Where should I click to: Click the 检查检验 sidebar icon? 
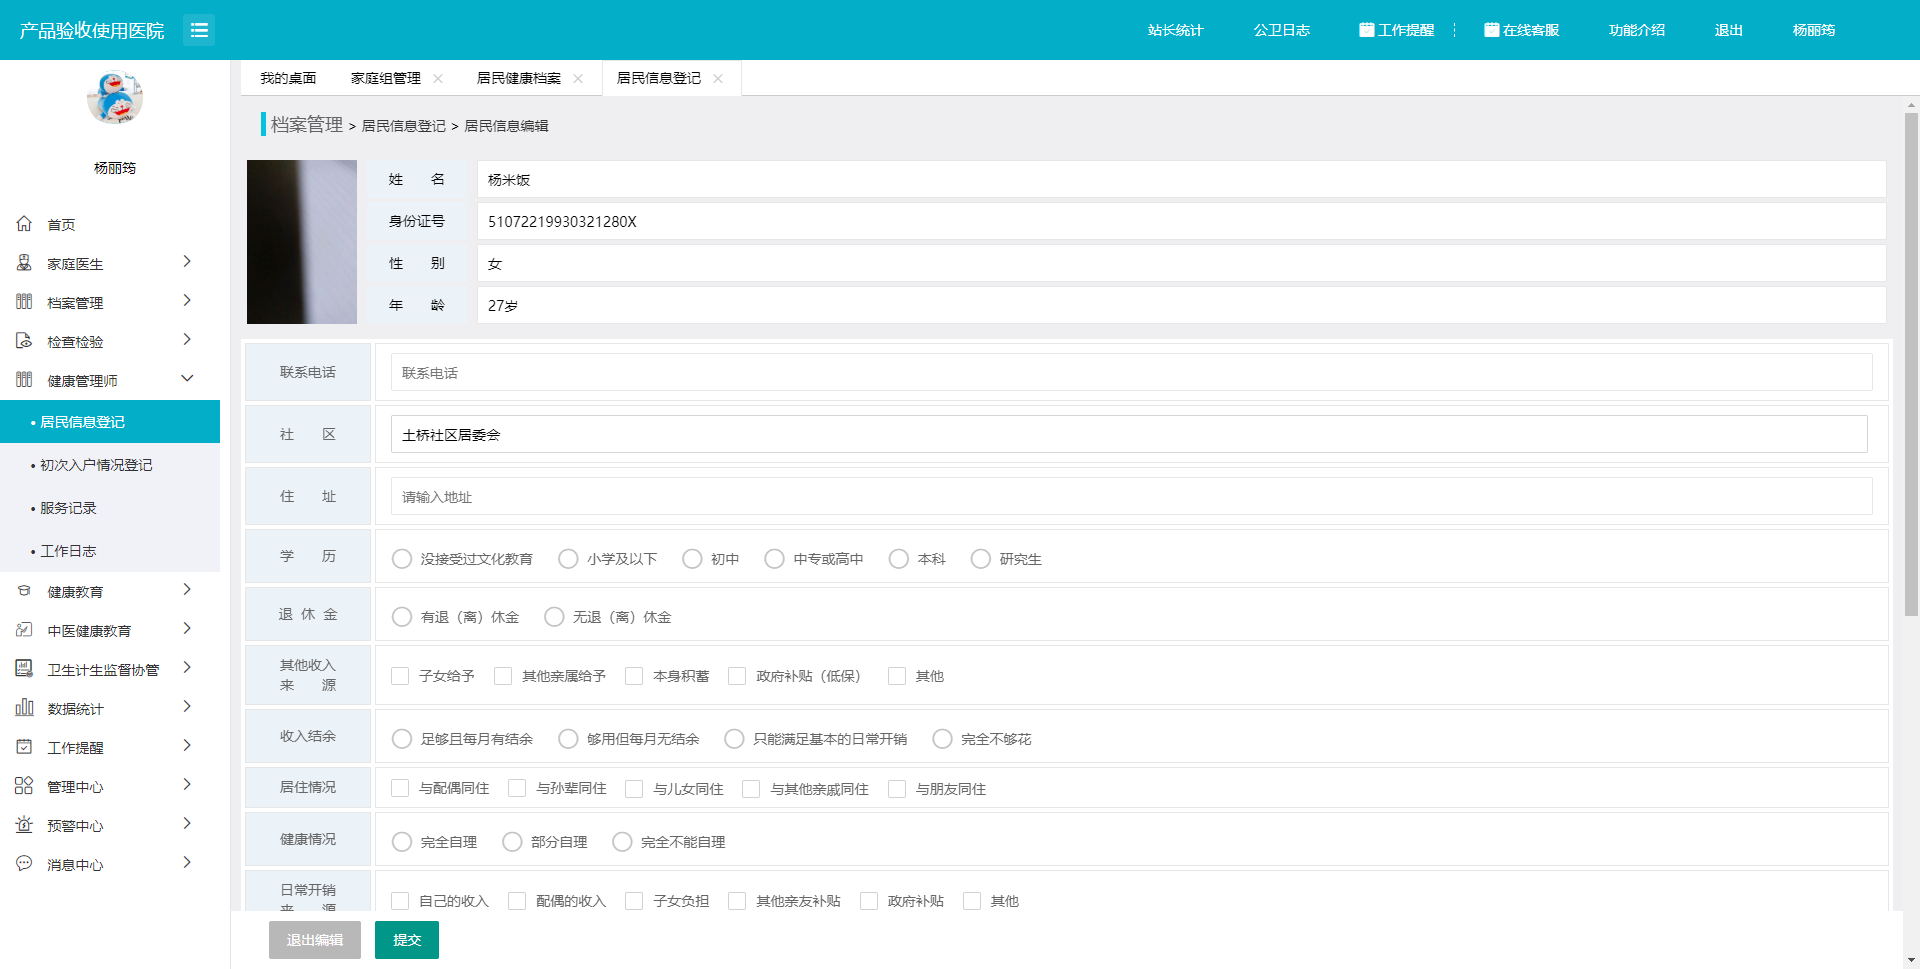[24, 341]
